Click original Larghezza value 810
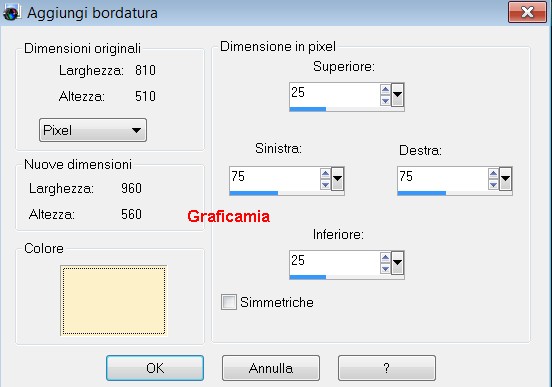The height and width of the screenshot is (387, 552). coord(145,70)
